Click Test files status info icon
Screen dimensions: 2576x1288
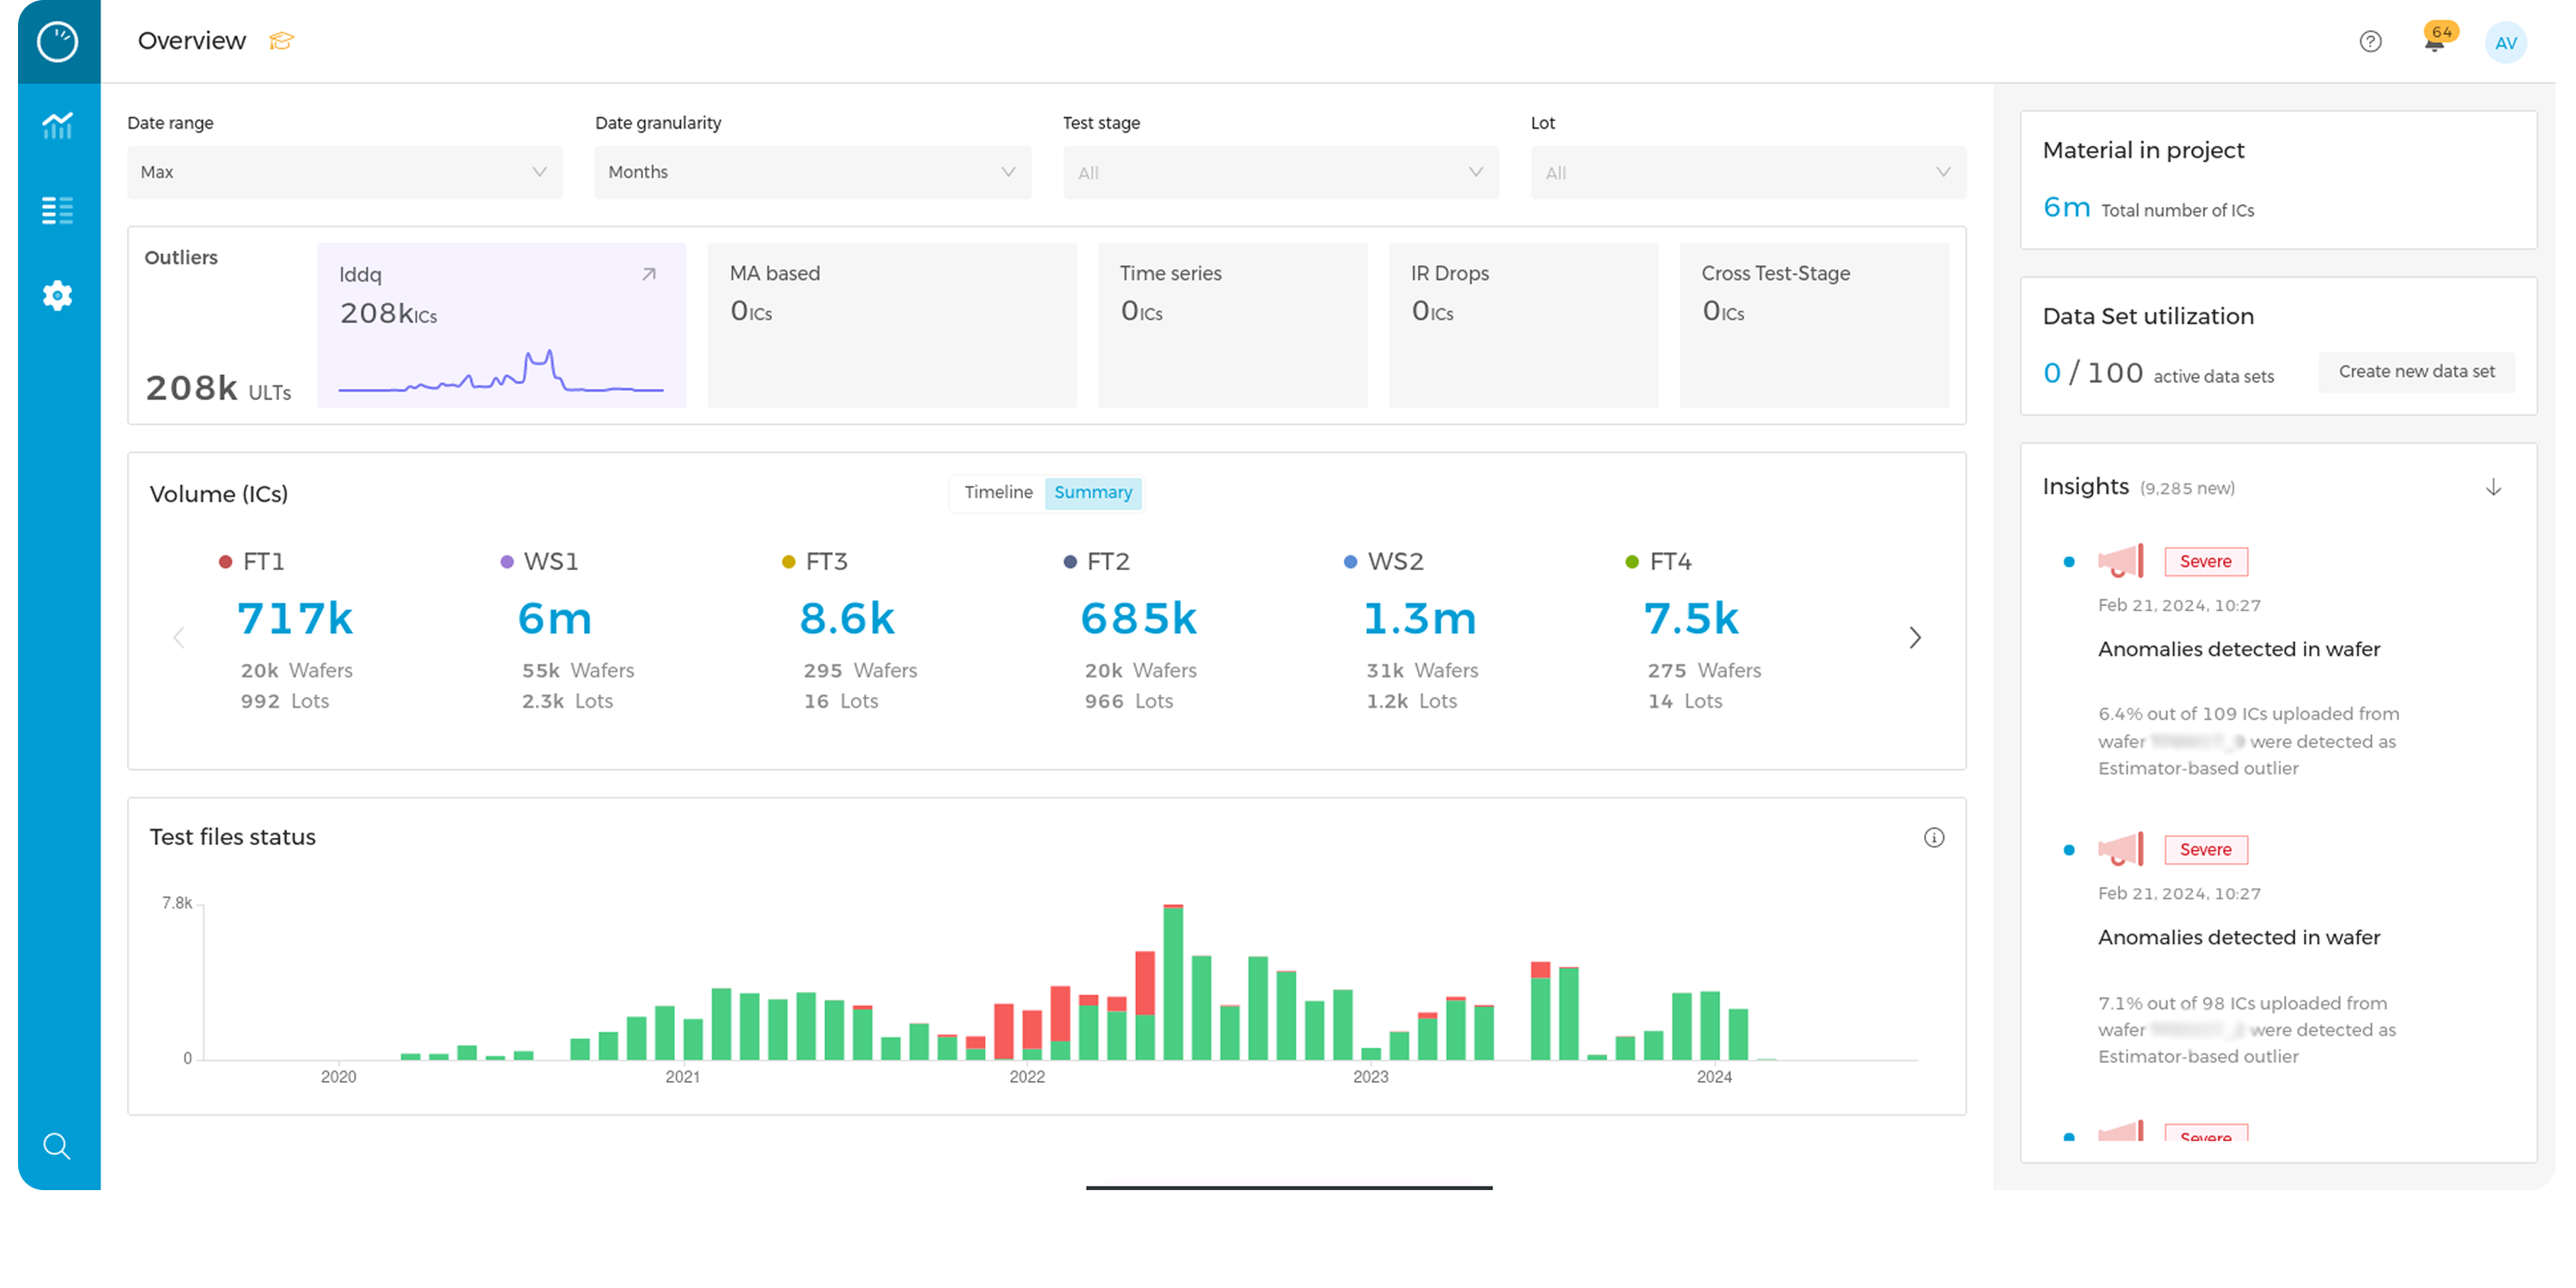tap(1934, 837)
